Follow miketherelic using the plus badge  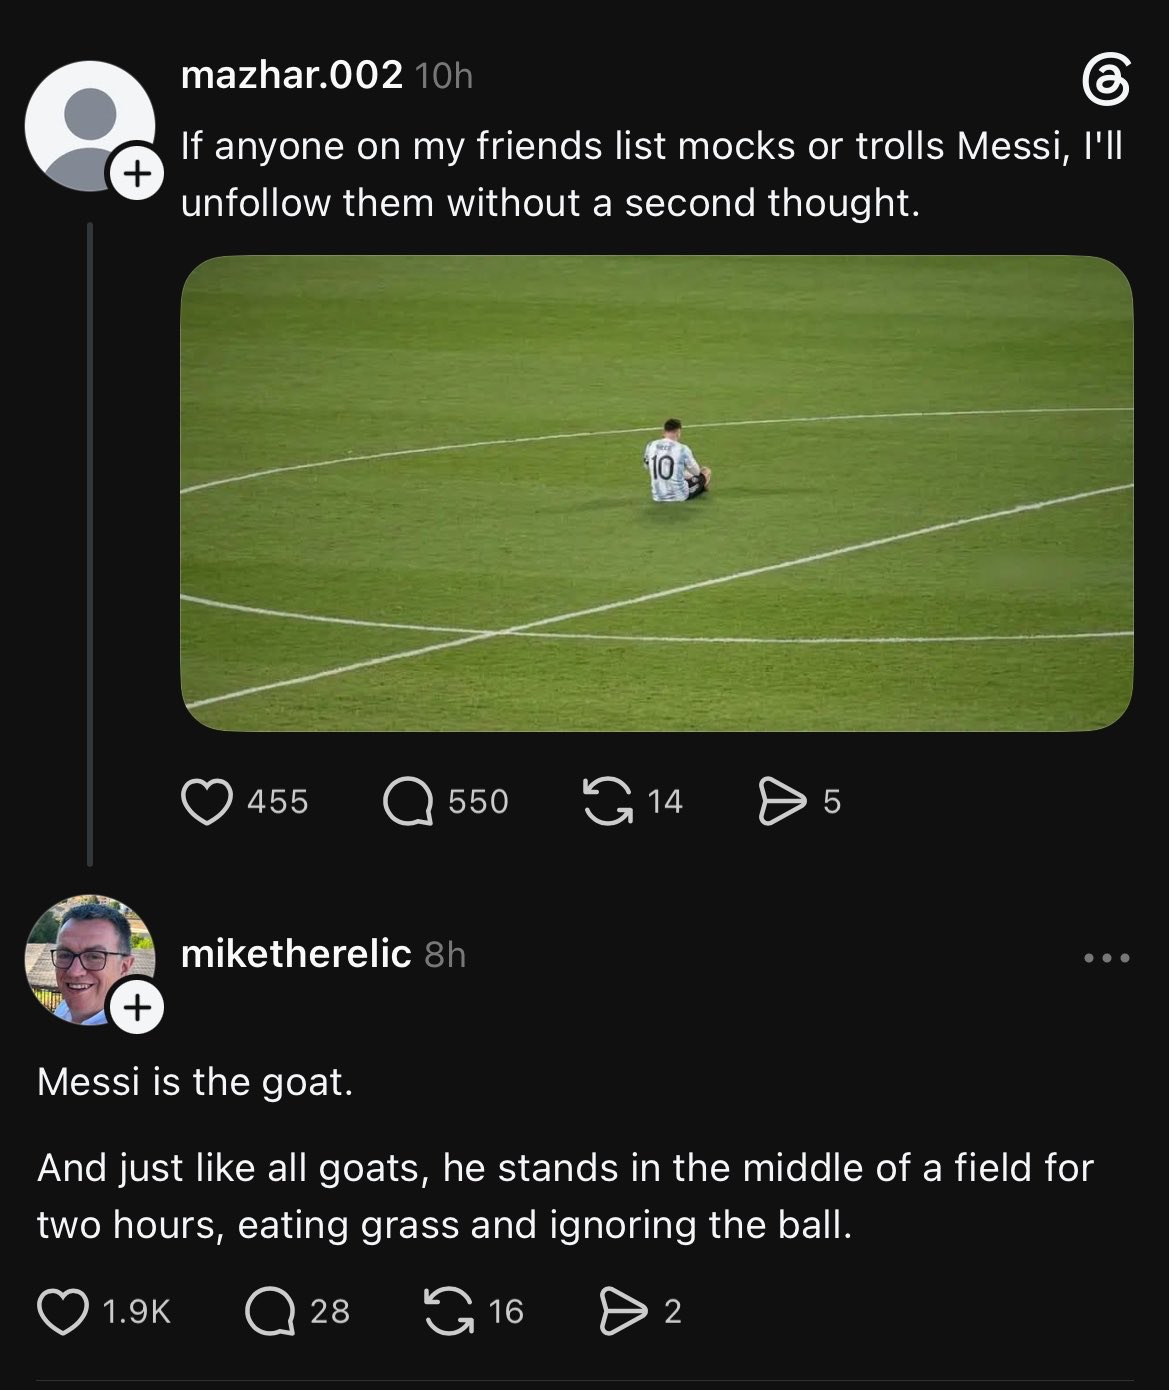click(x=137, y=1006)
